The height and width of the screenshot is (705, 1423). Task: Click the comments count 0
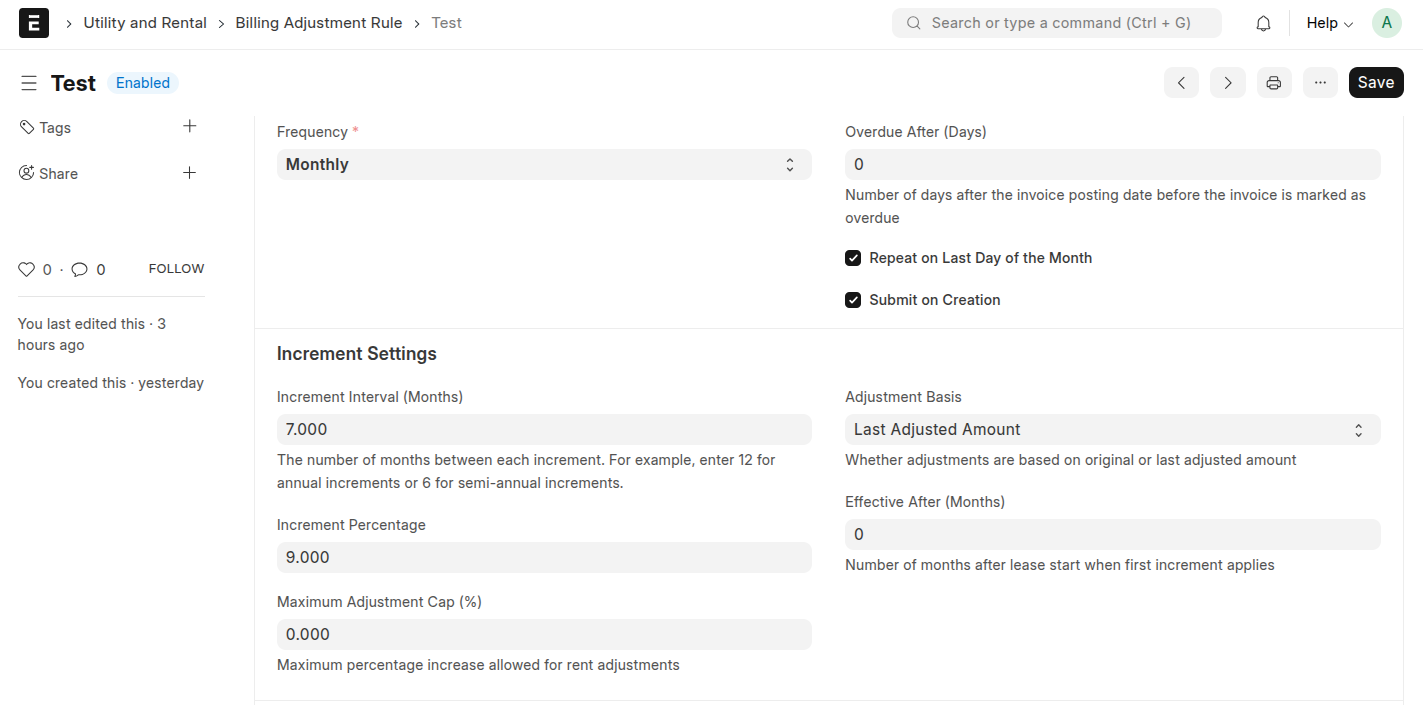pos(100,270)
